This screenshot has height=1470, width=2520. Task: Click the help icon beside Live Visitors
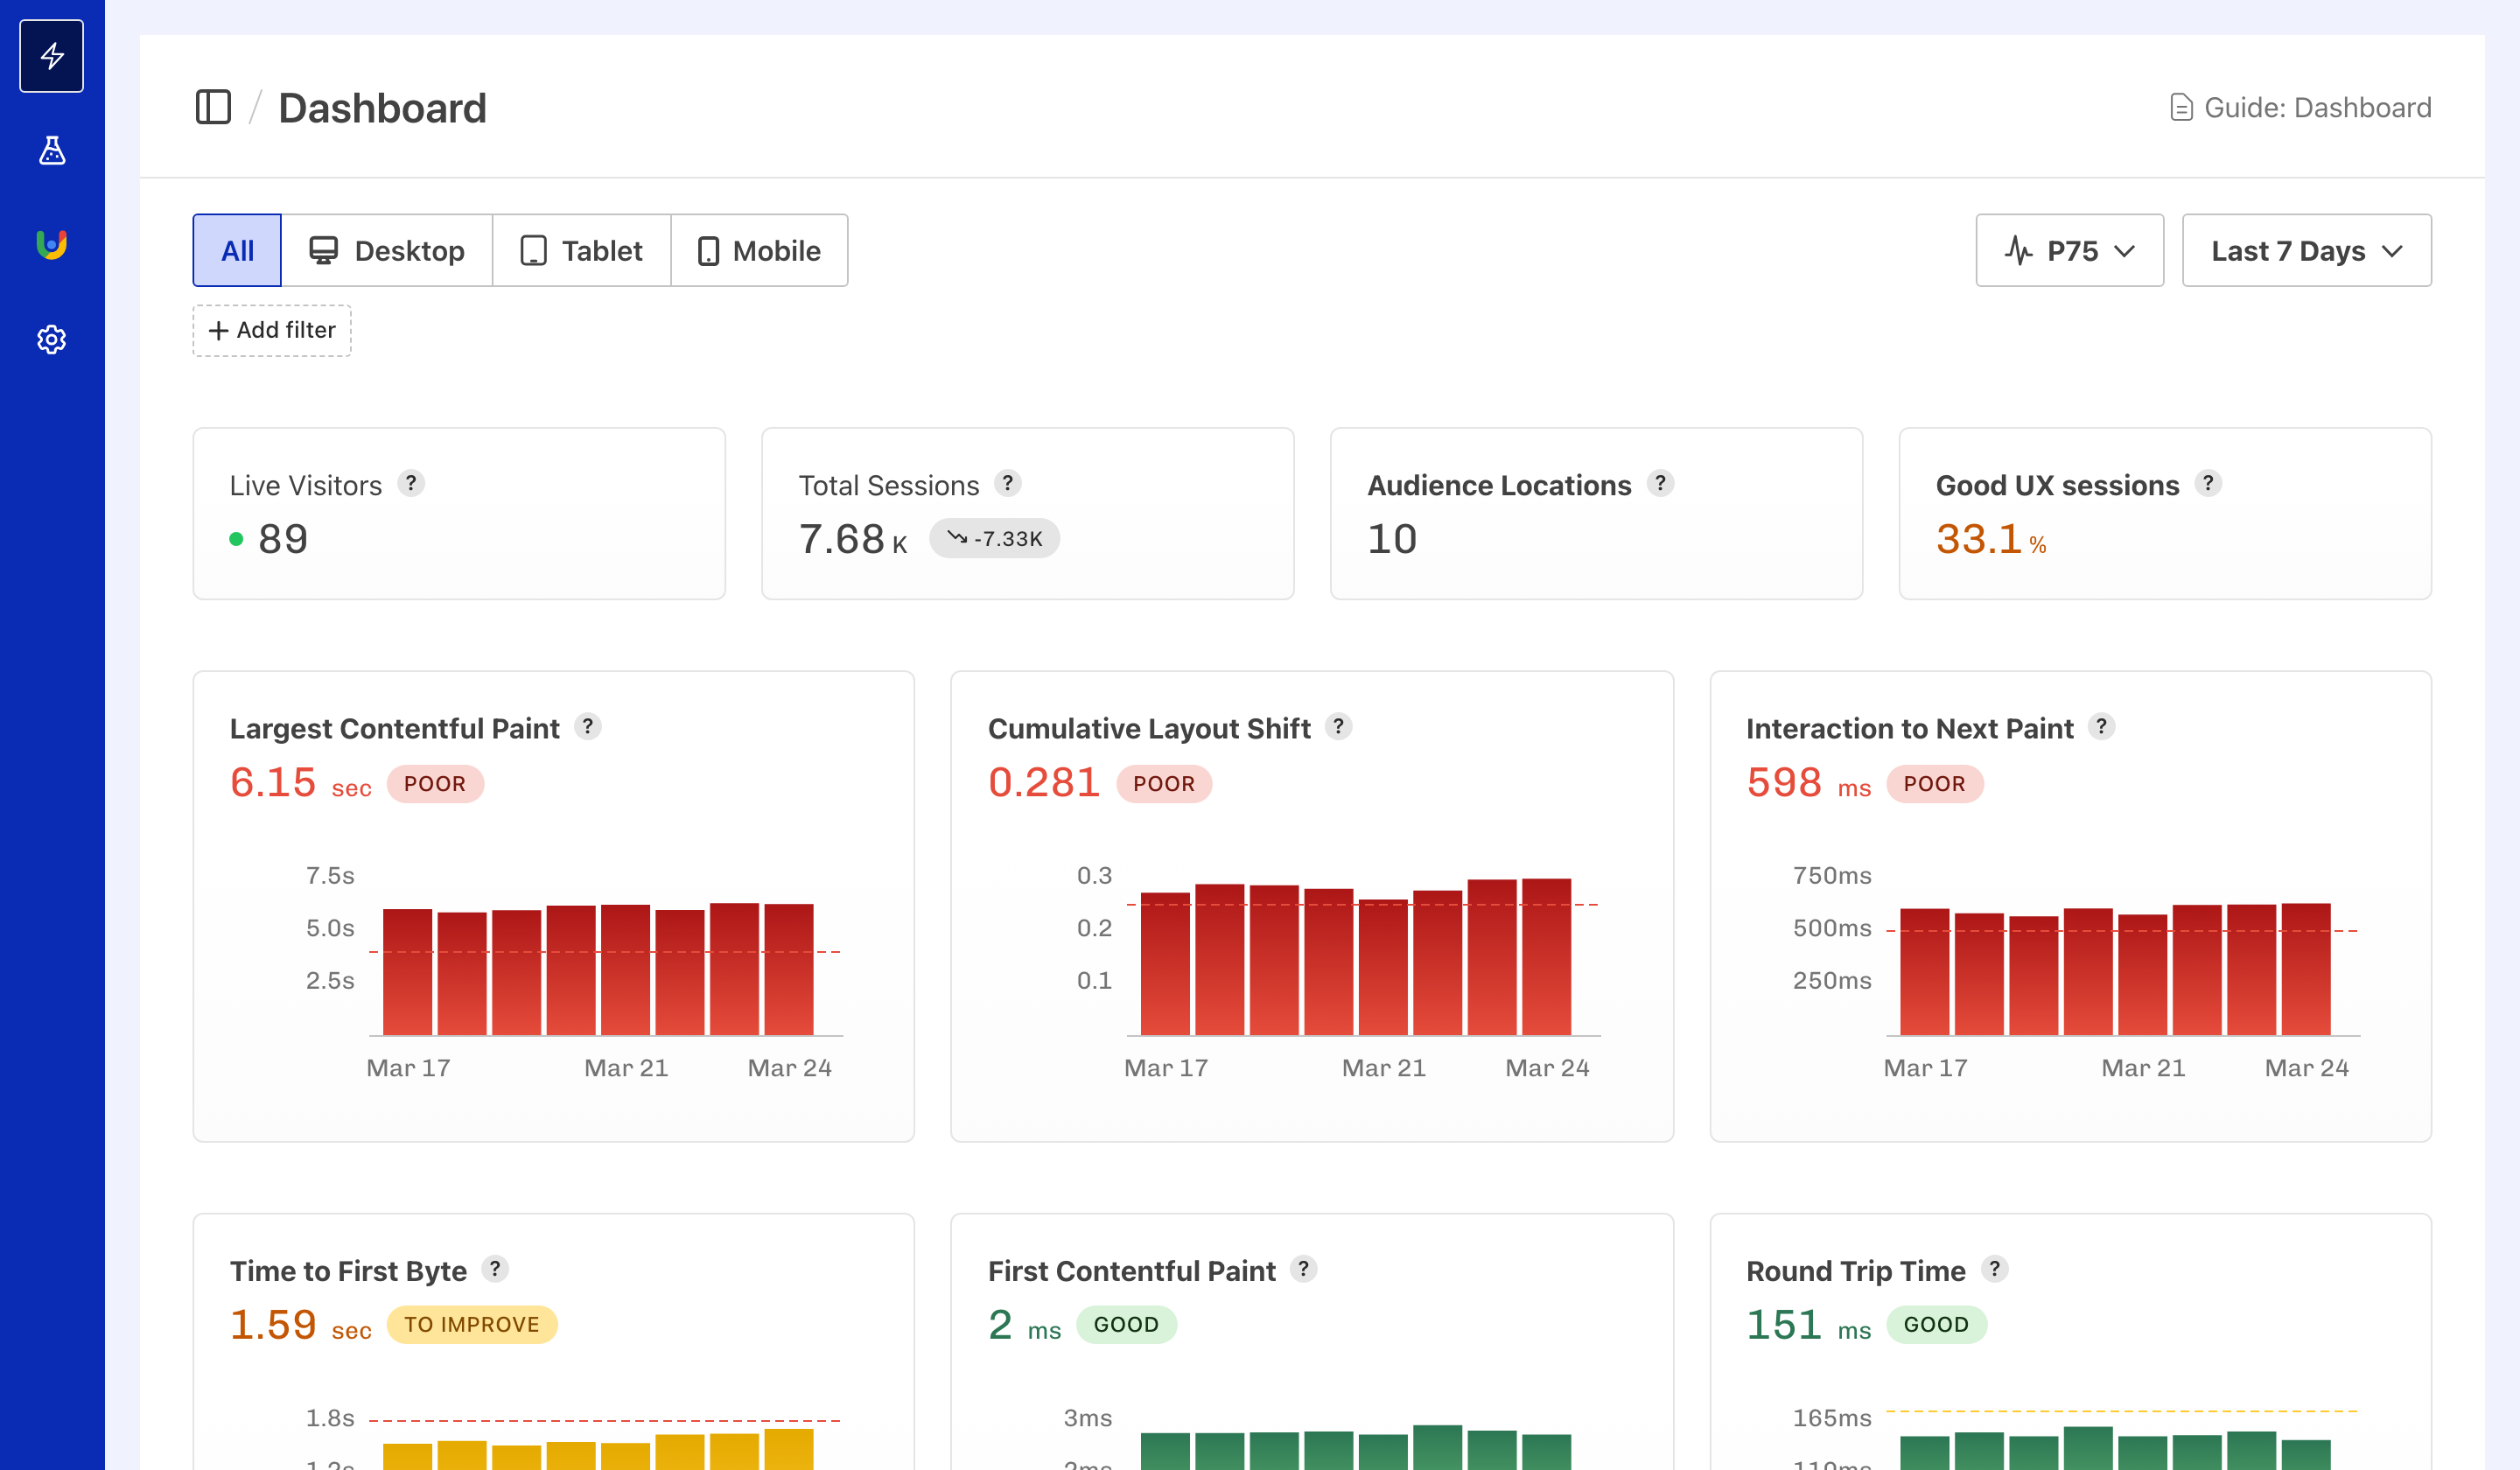pos(412,484)
